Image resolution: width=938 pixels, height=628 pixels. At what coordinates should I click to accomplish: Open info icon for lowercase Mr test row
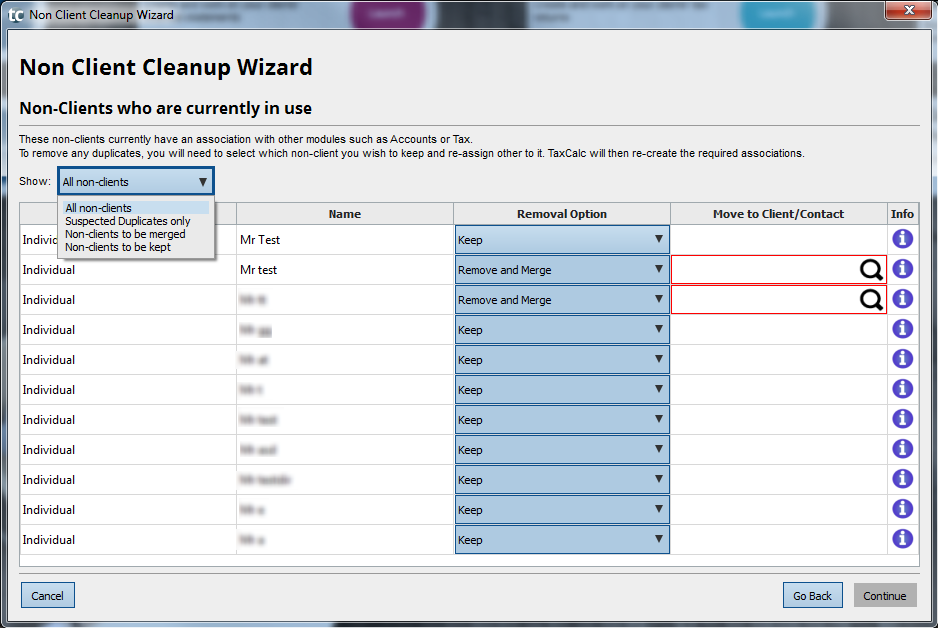pos(902,269)
